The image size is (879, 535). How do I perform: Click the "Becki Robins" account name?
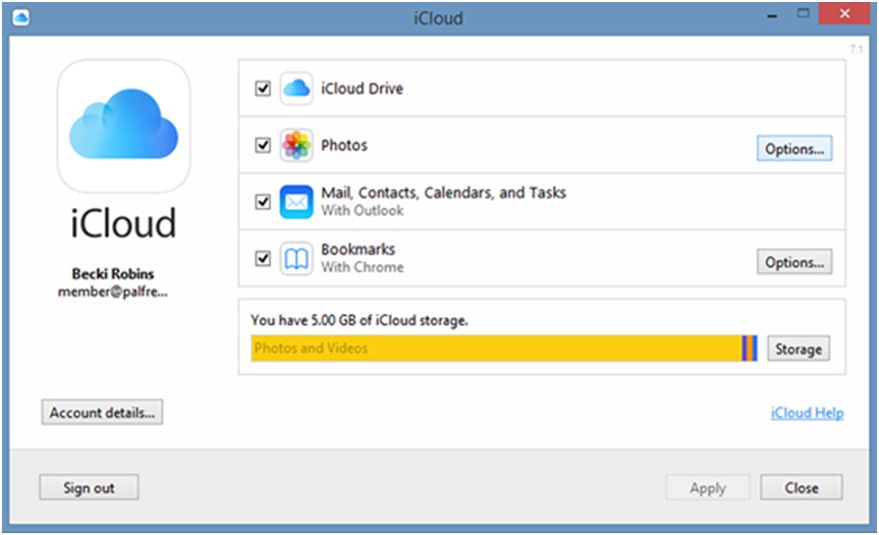click(113, 274)
